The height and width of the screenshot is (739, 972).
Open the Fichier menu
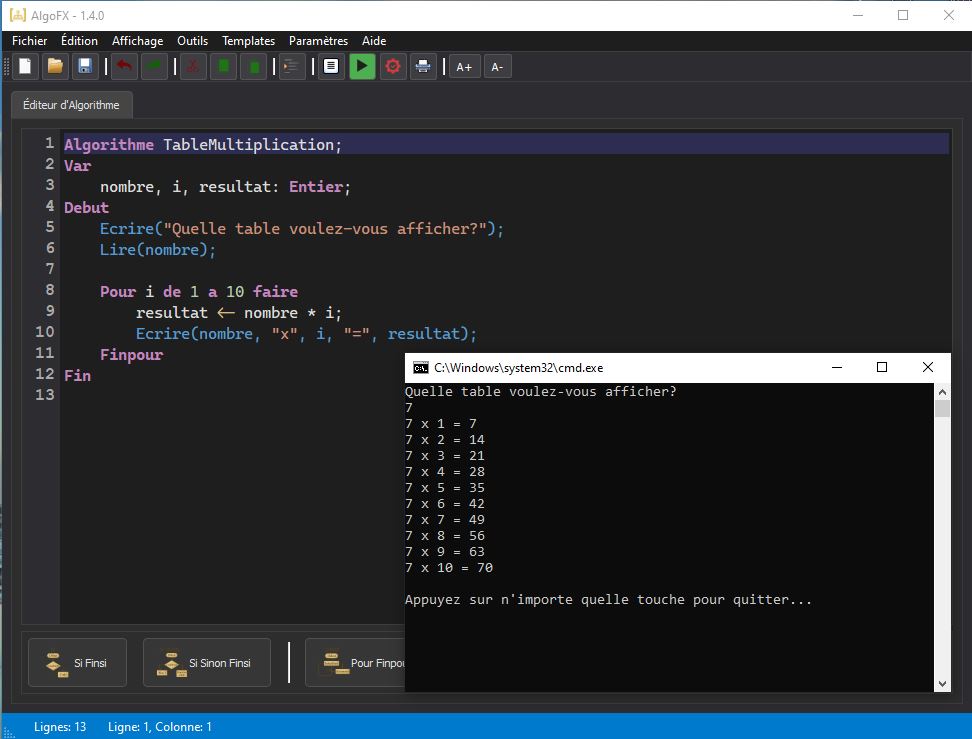click(x=29, y=41)
